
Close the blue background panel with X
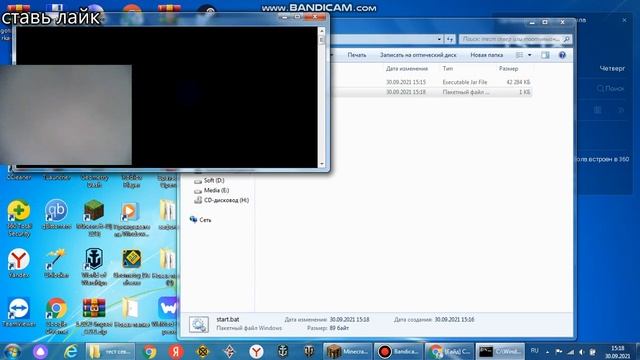click(x=624, y=20)
